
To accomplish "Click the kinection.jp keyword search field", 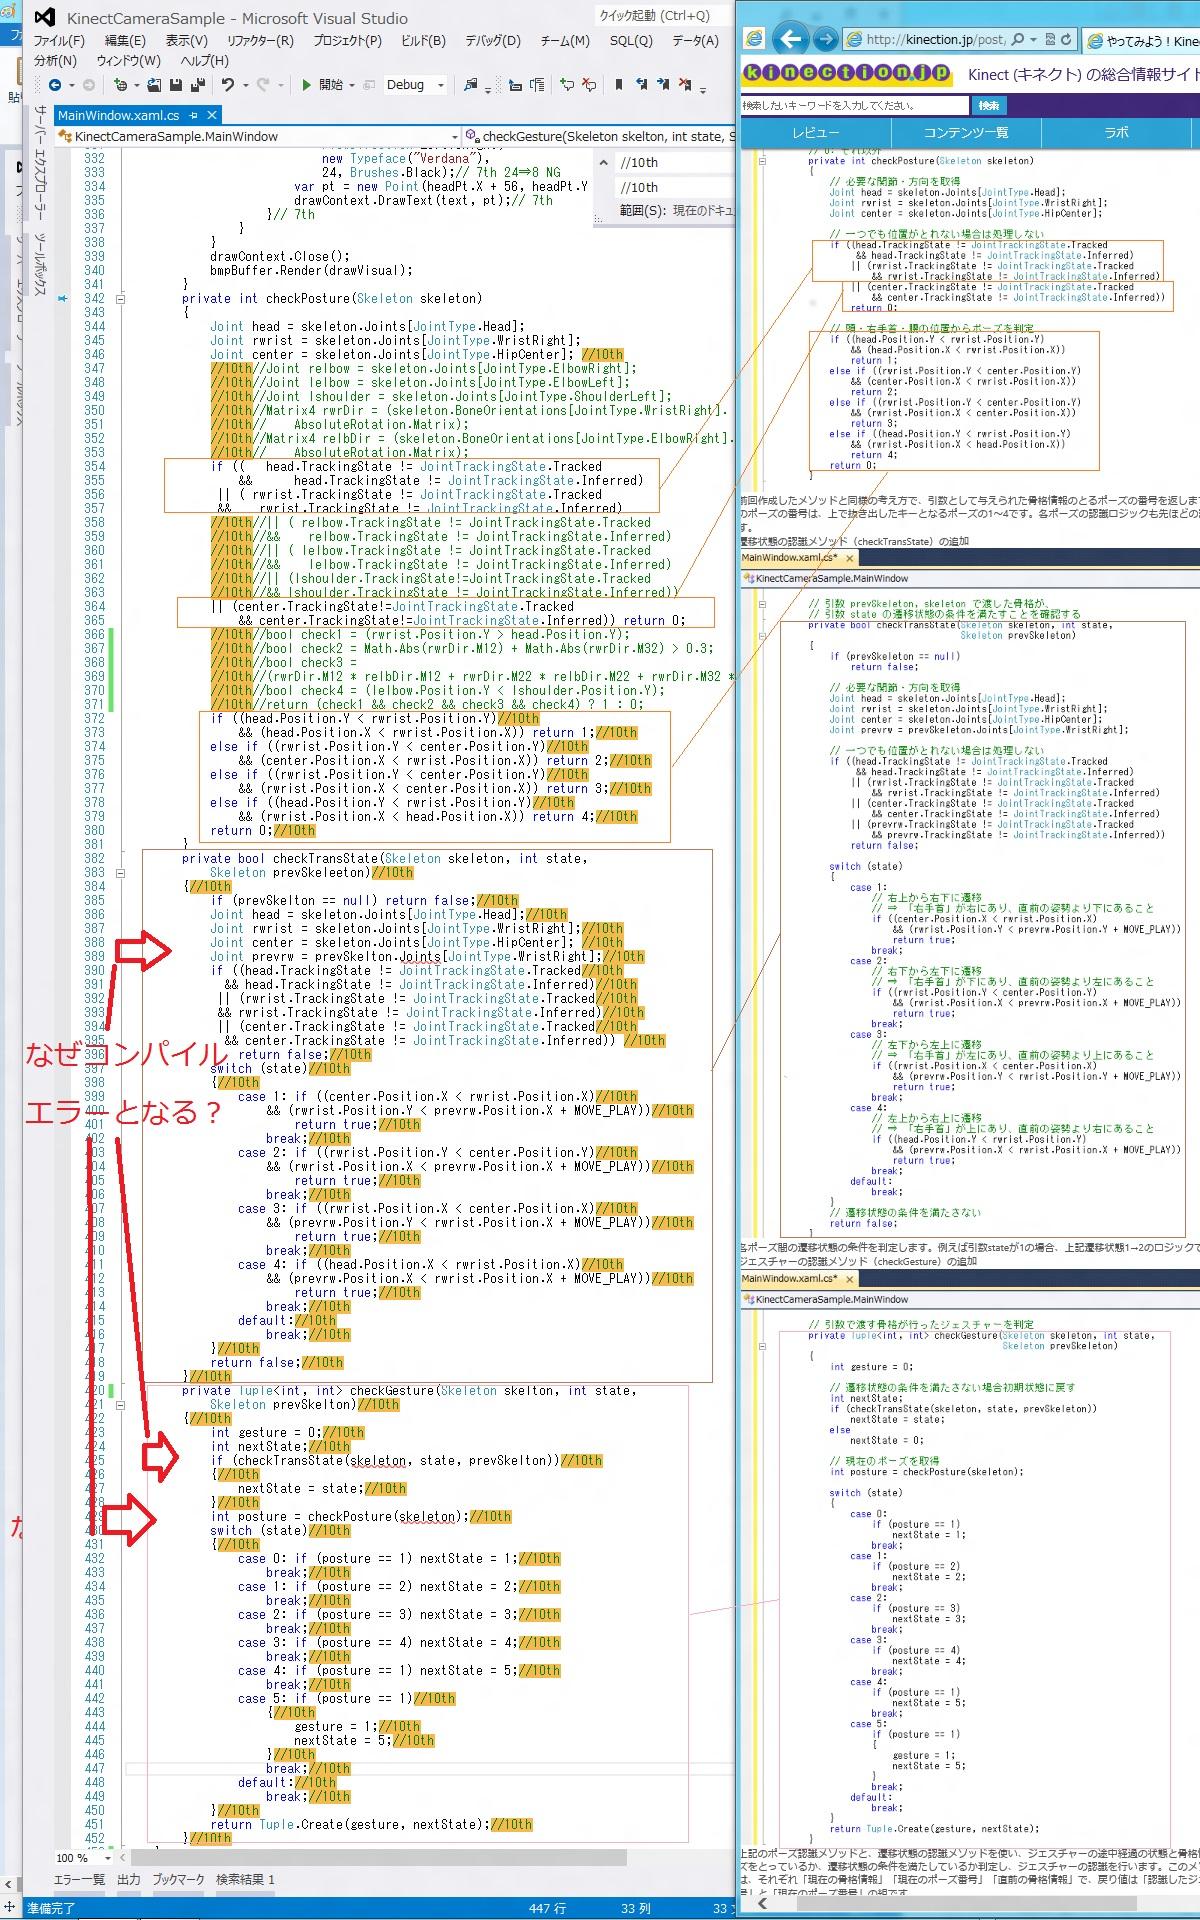I will (x=855, y=105).
